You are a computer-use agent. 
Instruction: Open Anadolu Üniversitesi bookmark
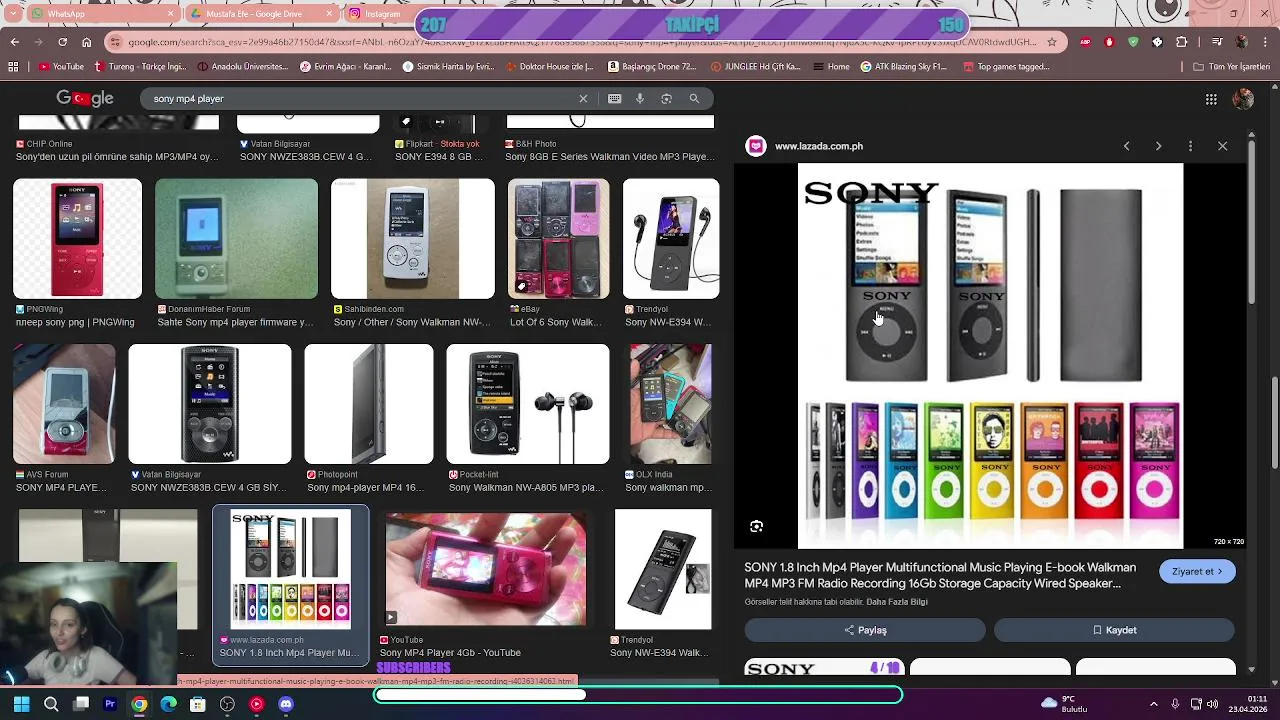coord(243,67)
